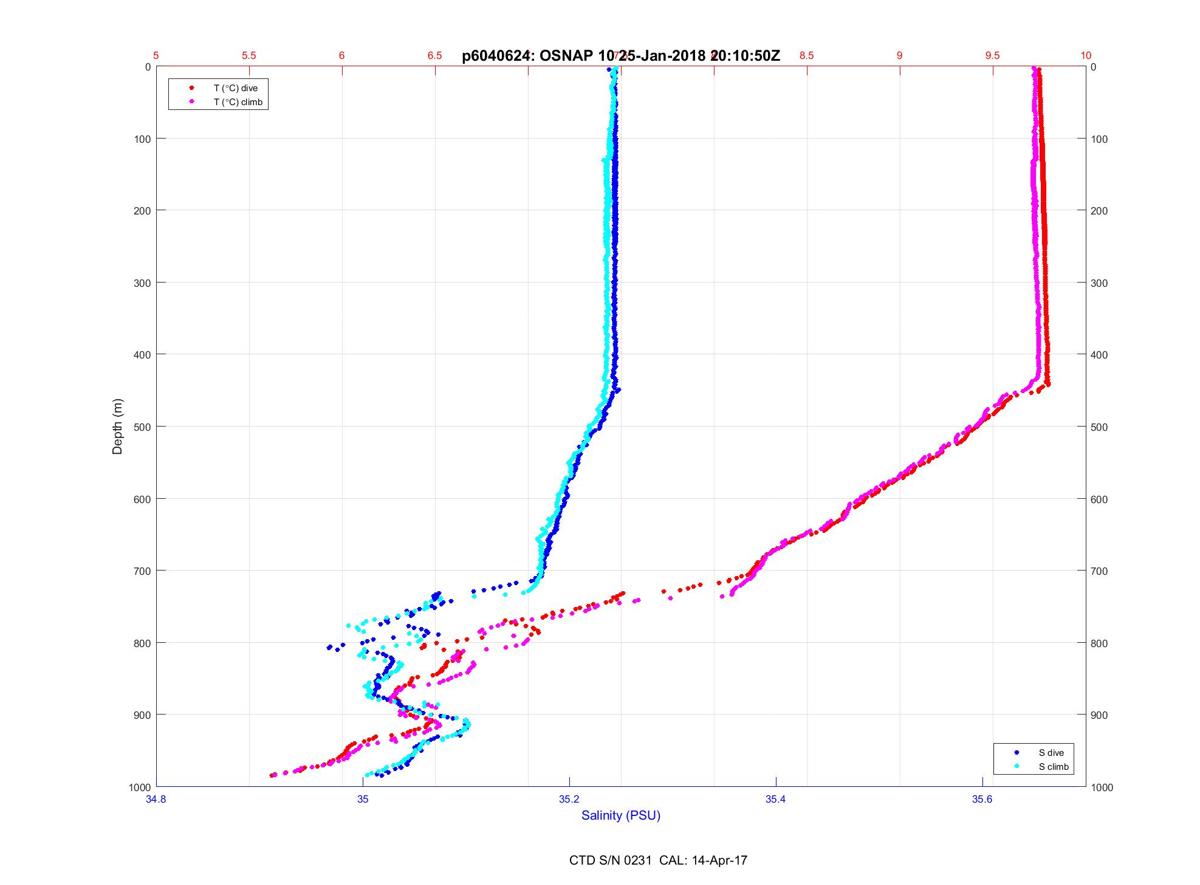Click the cyan marker in the salinity legend
Image resolution: width=1200 pixels, height=885 pixels.
[1016, 767]
